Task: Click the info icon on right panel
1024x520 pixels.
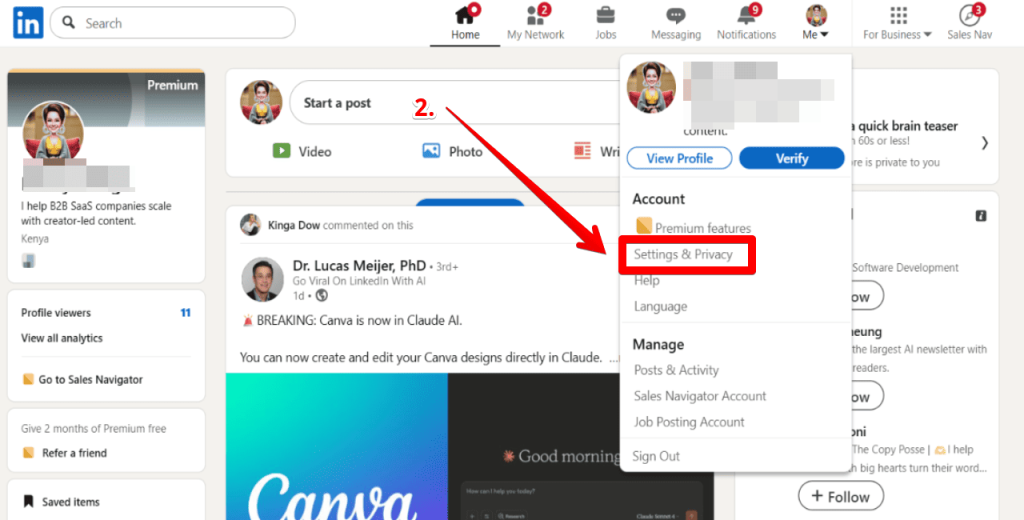Action: point(981,215)
